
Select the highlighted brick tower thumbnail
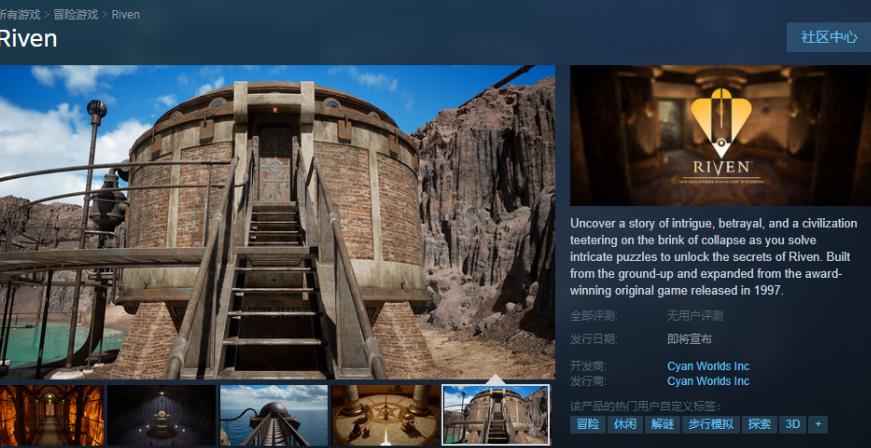[495, 415]
